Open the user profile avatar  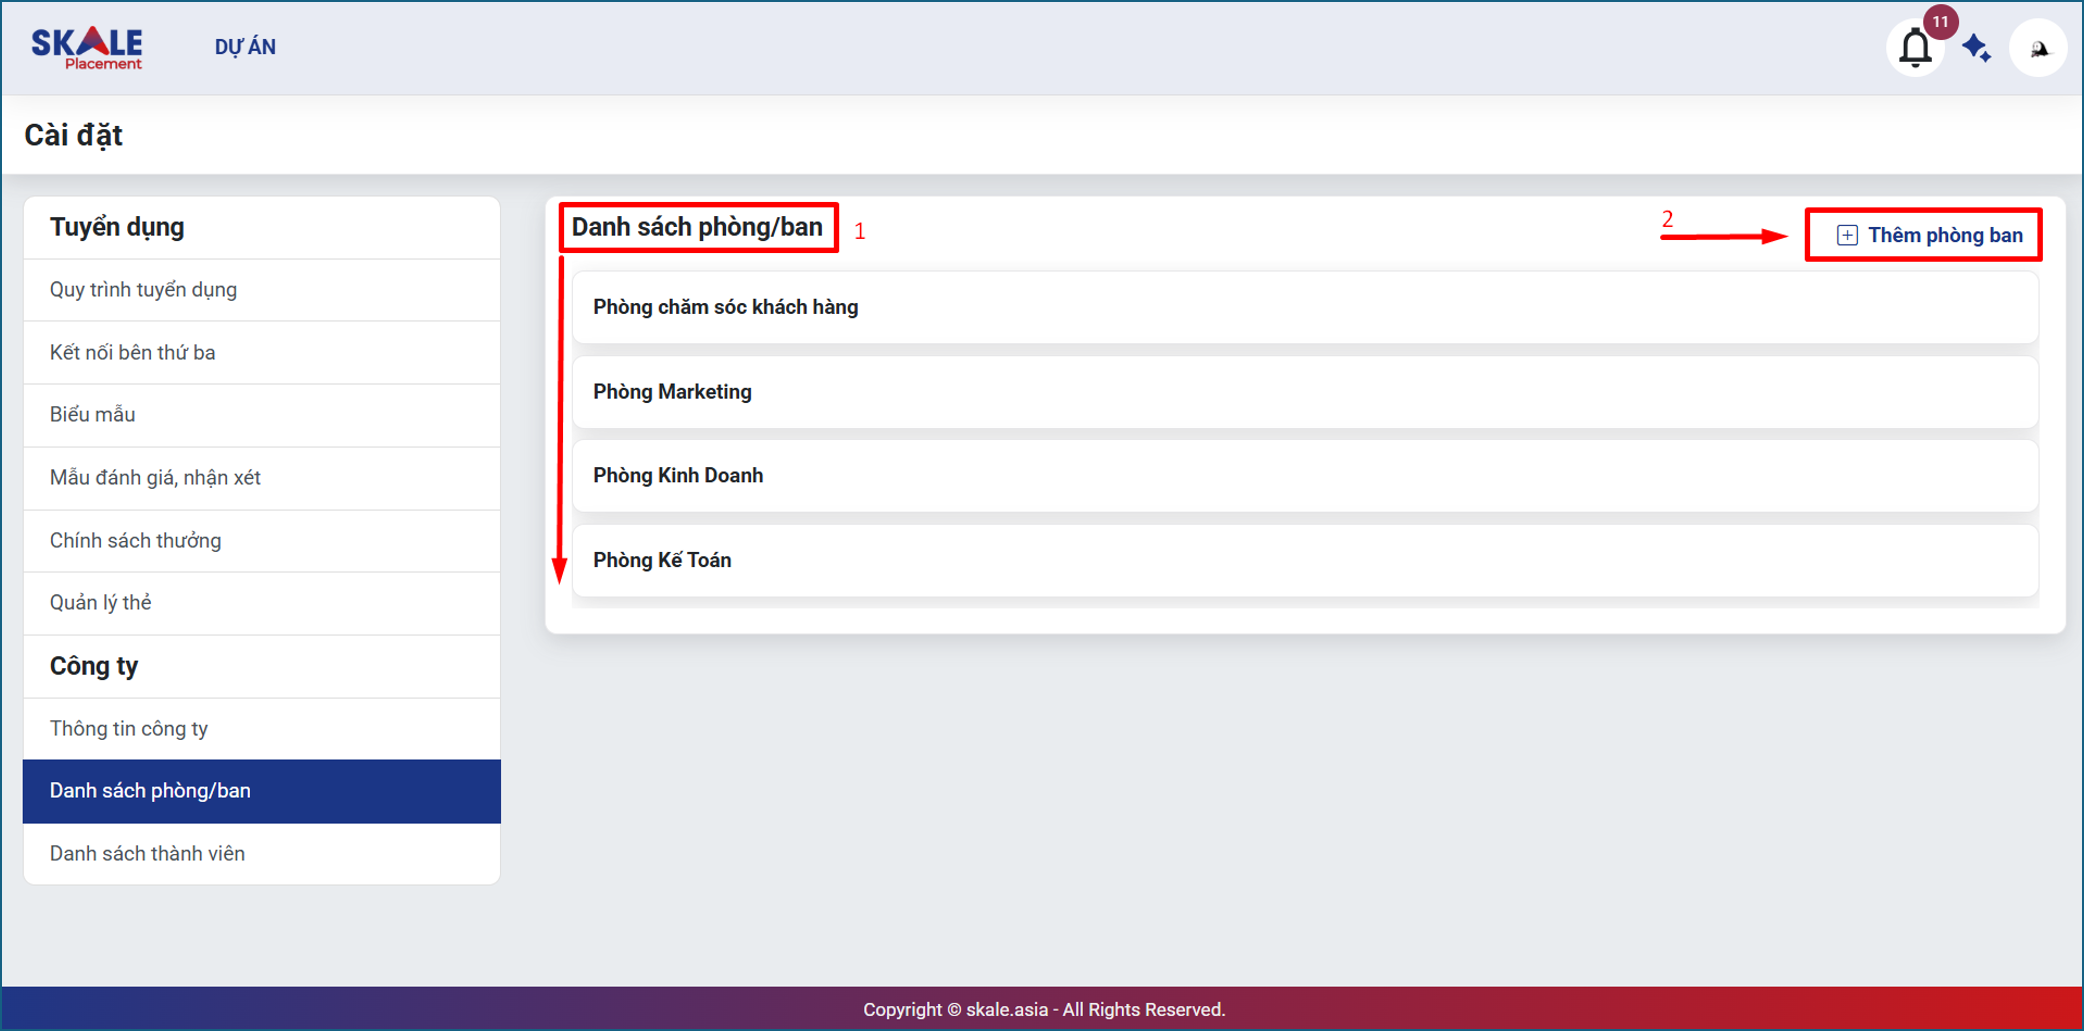click(x=2038, y=48)
